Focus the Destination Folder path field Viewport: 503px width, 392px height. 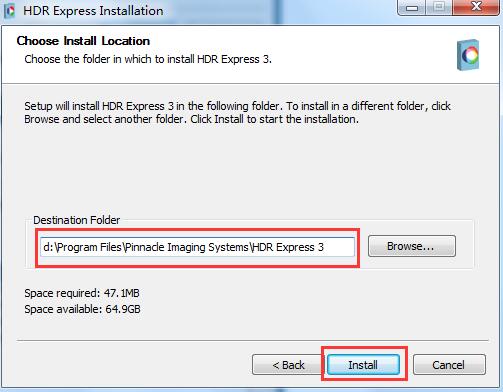coord(197,247)
